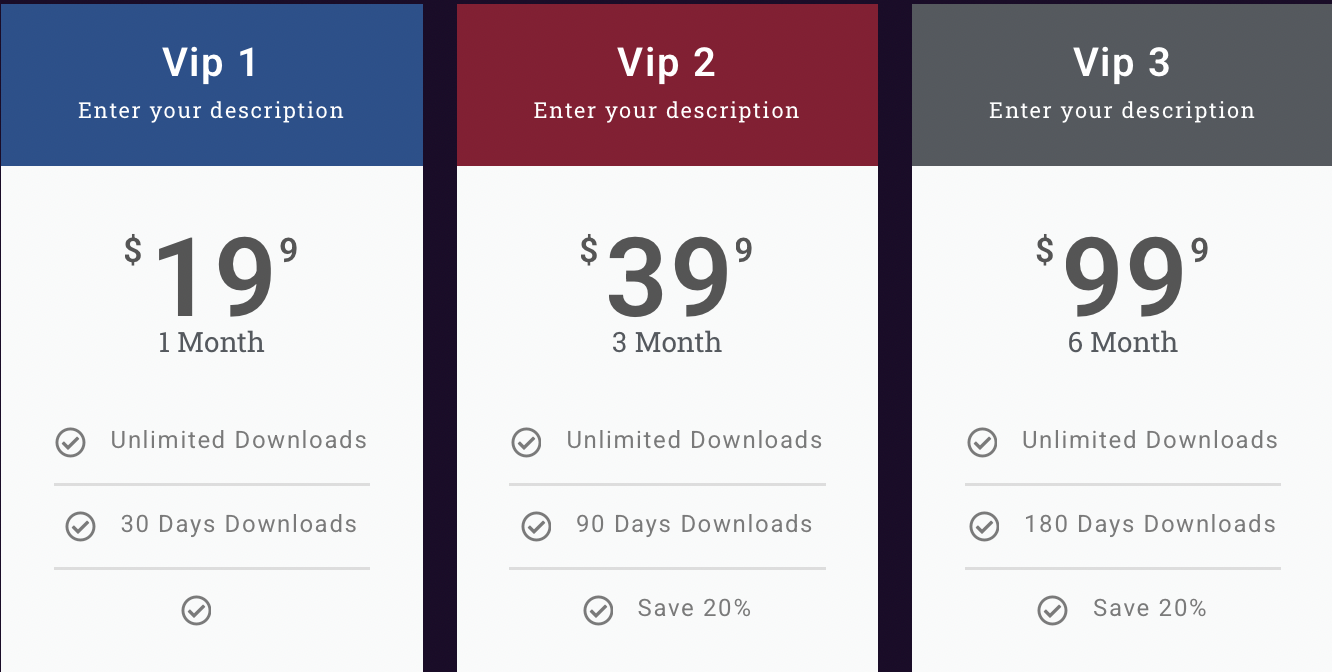This screenshot has height=672, width=1332.
Task: Select the Vip 2 plan title
Action: pos(667,63)
